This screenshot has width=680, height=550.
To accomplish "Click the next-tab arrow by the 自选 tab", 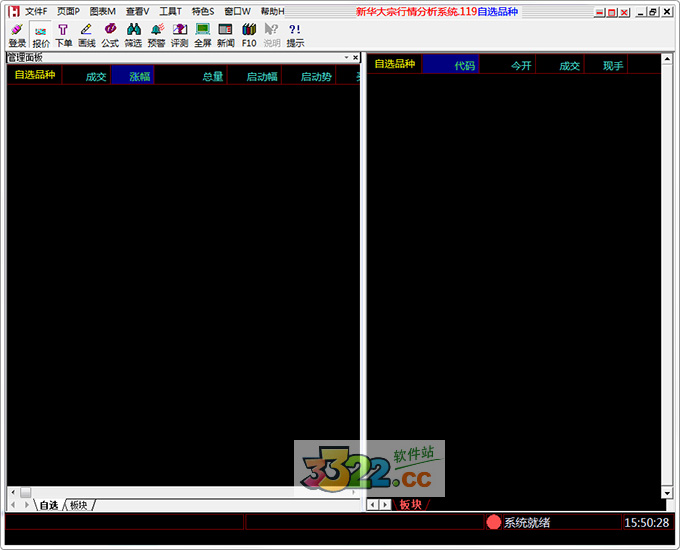I will click(27, 505).
